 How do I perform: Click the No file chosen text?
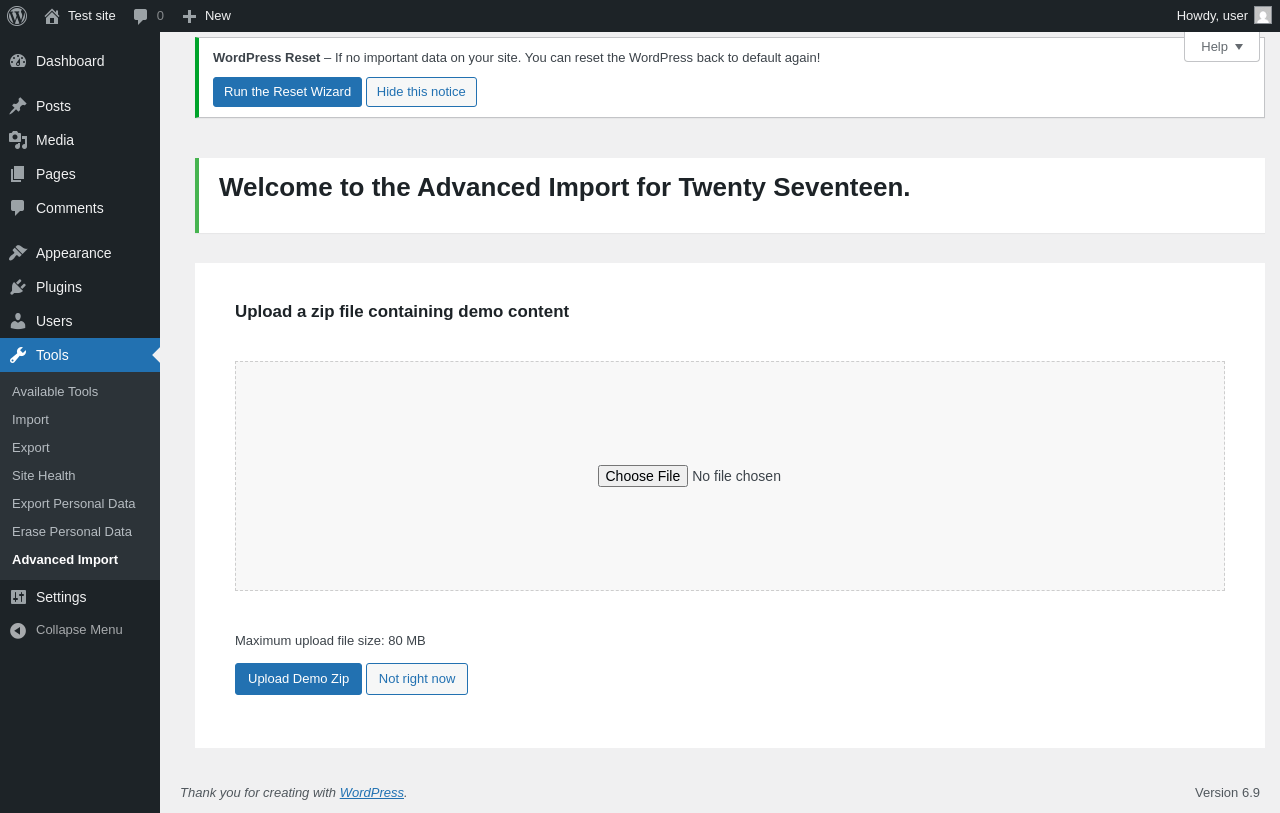[x=736, y=476]
